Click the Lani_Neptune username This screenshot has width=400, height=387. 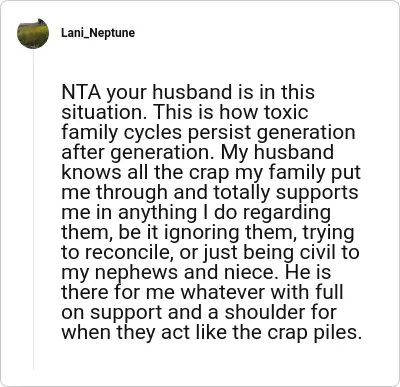pyautogui.click(x=98, y=33)
